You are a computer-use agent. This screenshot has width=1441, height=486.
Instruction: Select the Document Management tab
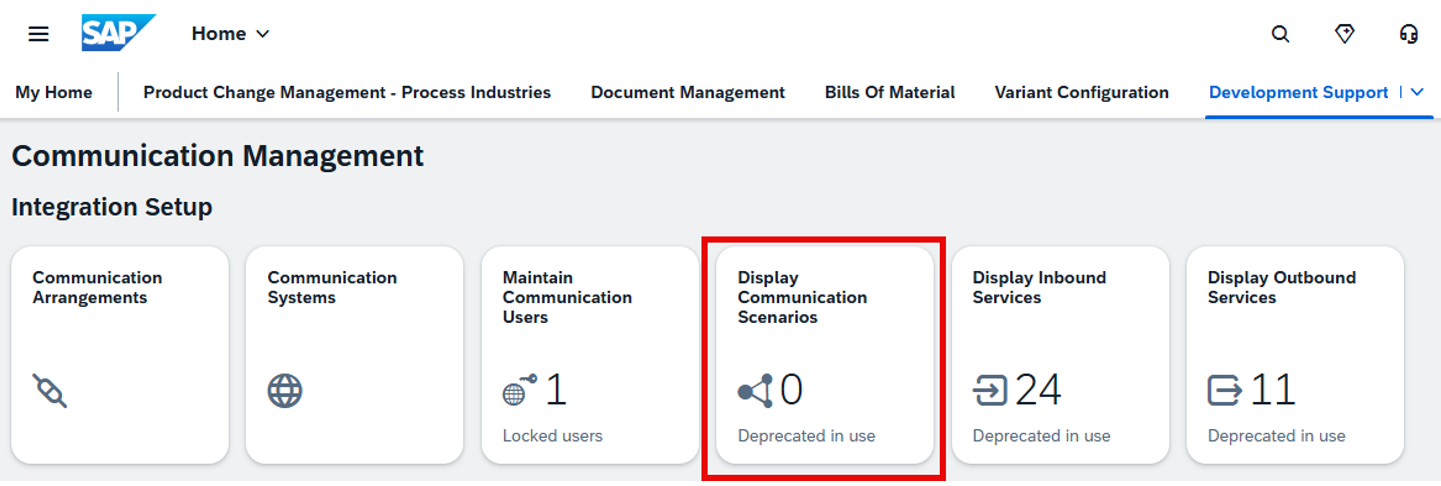click(x=687, y=93)
